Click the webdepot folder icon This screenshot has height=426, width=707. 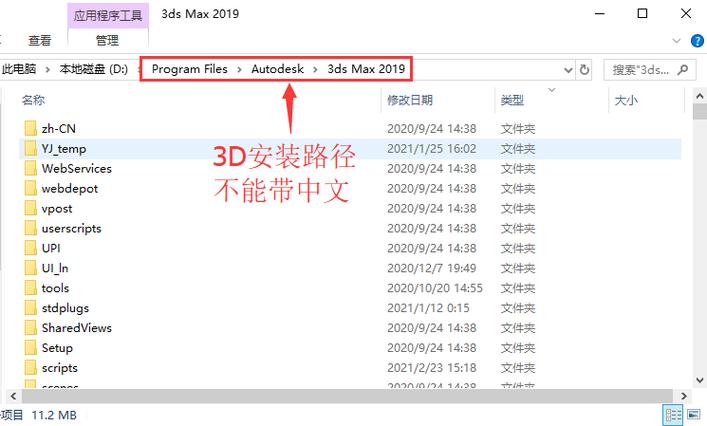[x=31, y=188]
